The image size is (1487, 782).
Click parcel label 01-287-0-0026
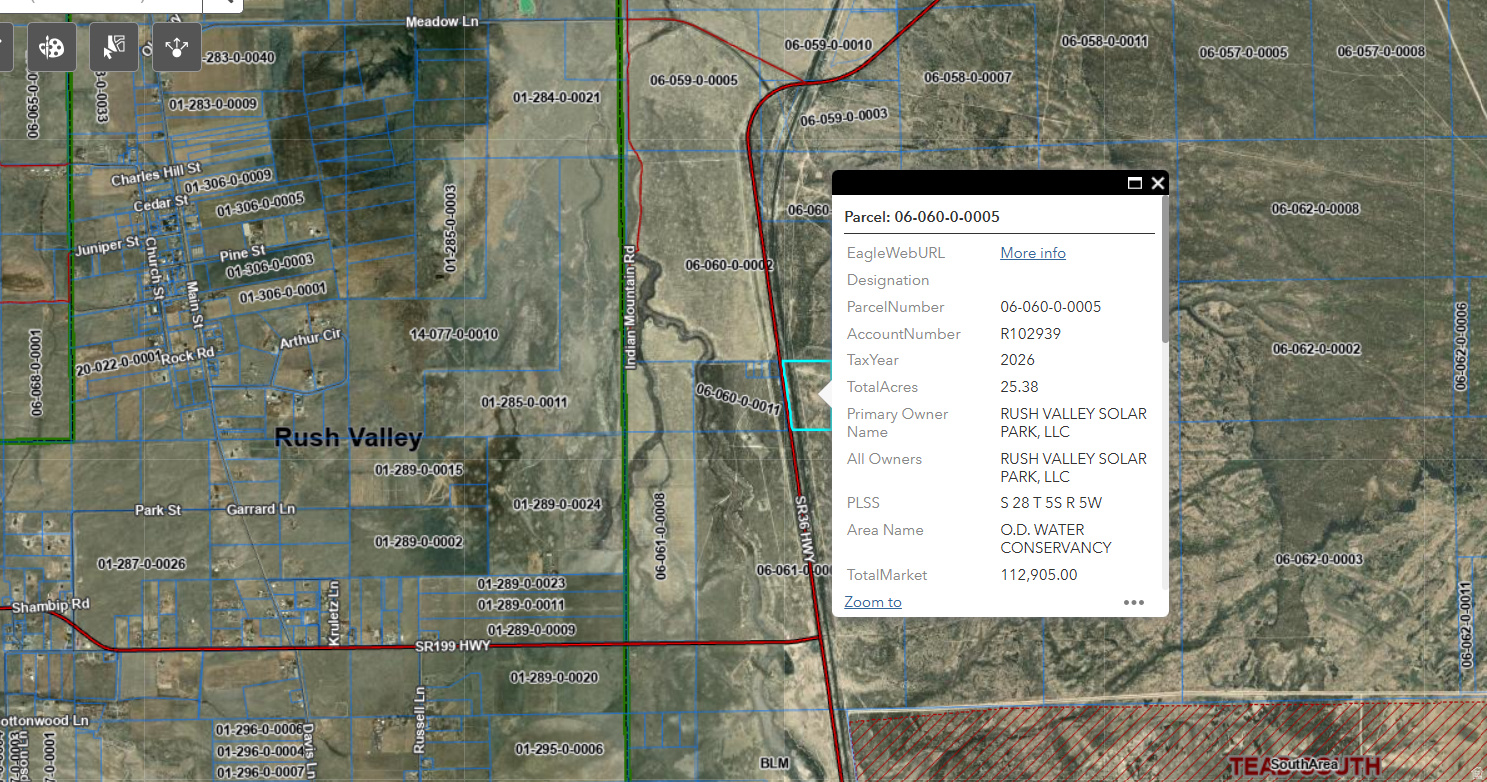[x=141, y=564]
